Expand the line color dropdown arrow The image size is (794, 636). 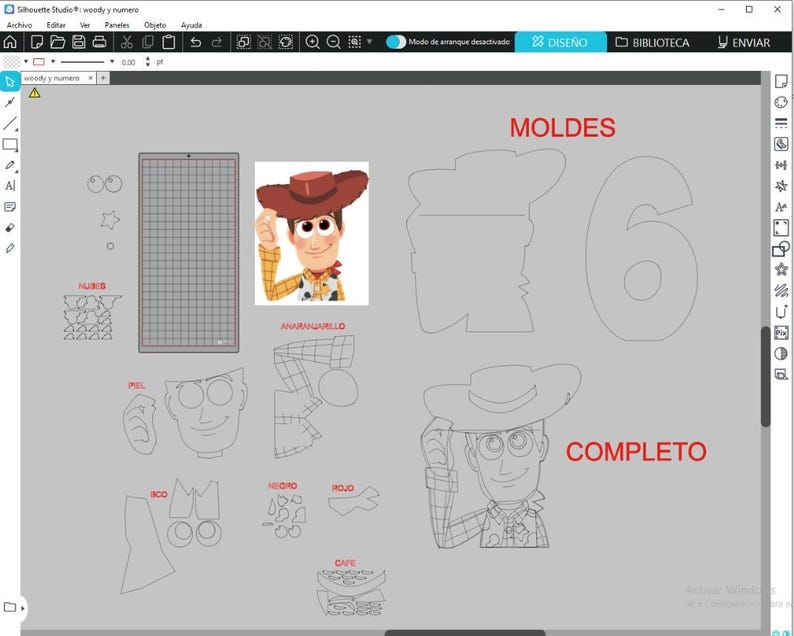point(53,62)
